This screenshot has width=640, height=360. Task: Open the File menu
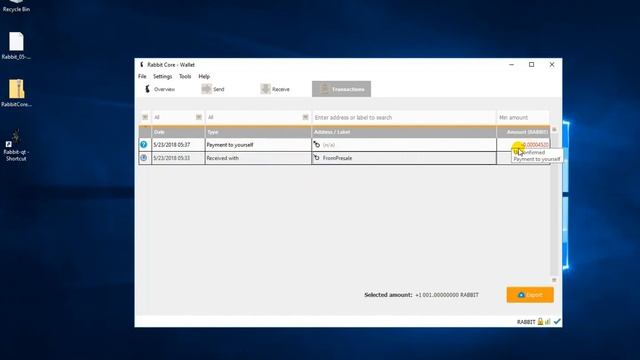coord(142,76)
